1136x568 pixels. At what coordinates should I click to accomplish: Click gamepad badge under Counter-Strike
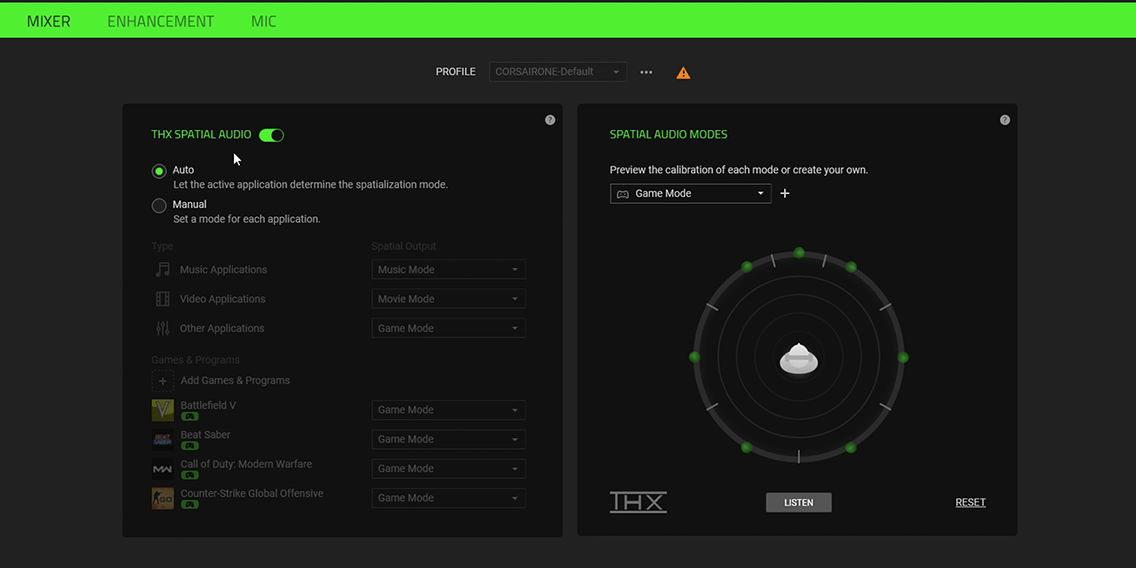[x=190, y=504]
